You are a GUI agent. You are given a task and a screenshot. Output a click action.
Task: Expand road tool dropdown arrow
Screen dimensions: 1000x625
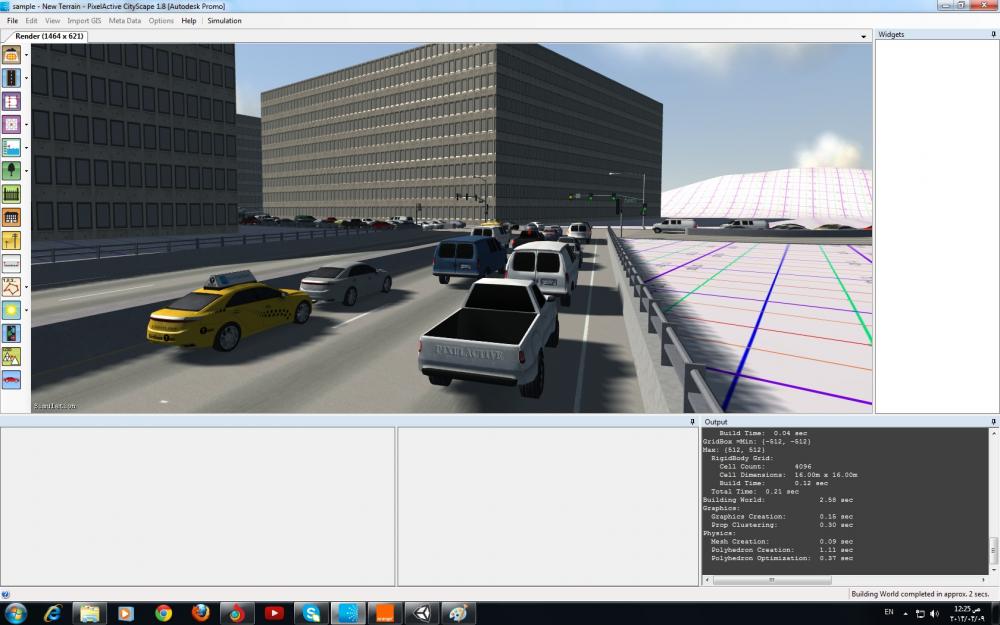pyautogui.click(x=26, y=78)
